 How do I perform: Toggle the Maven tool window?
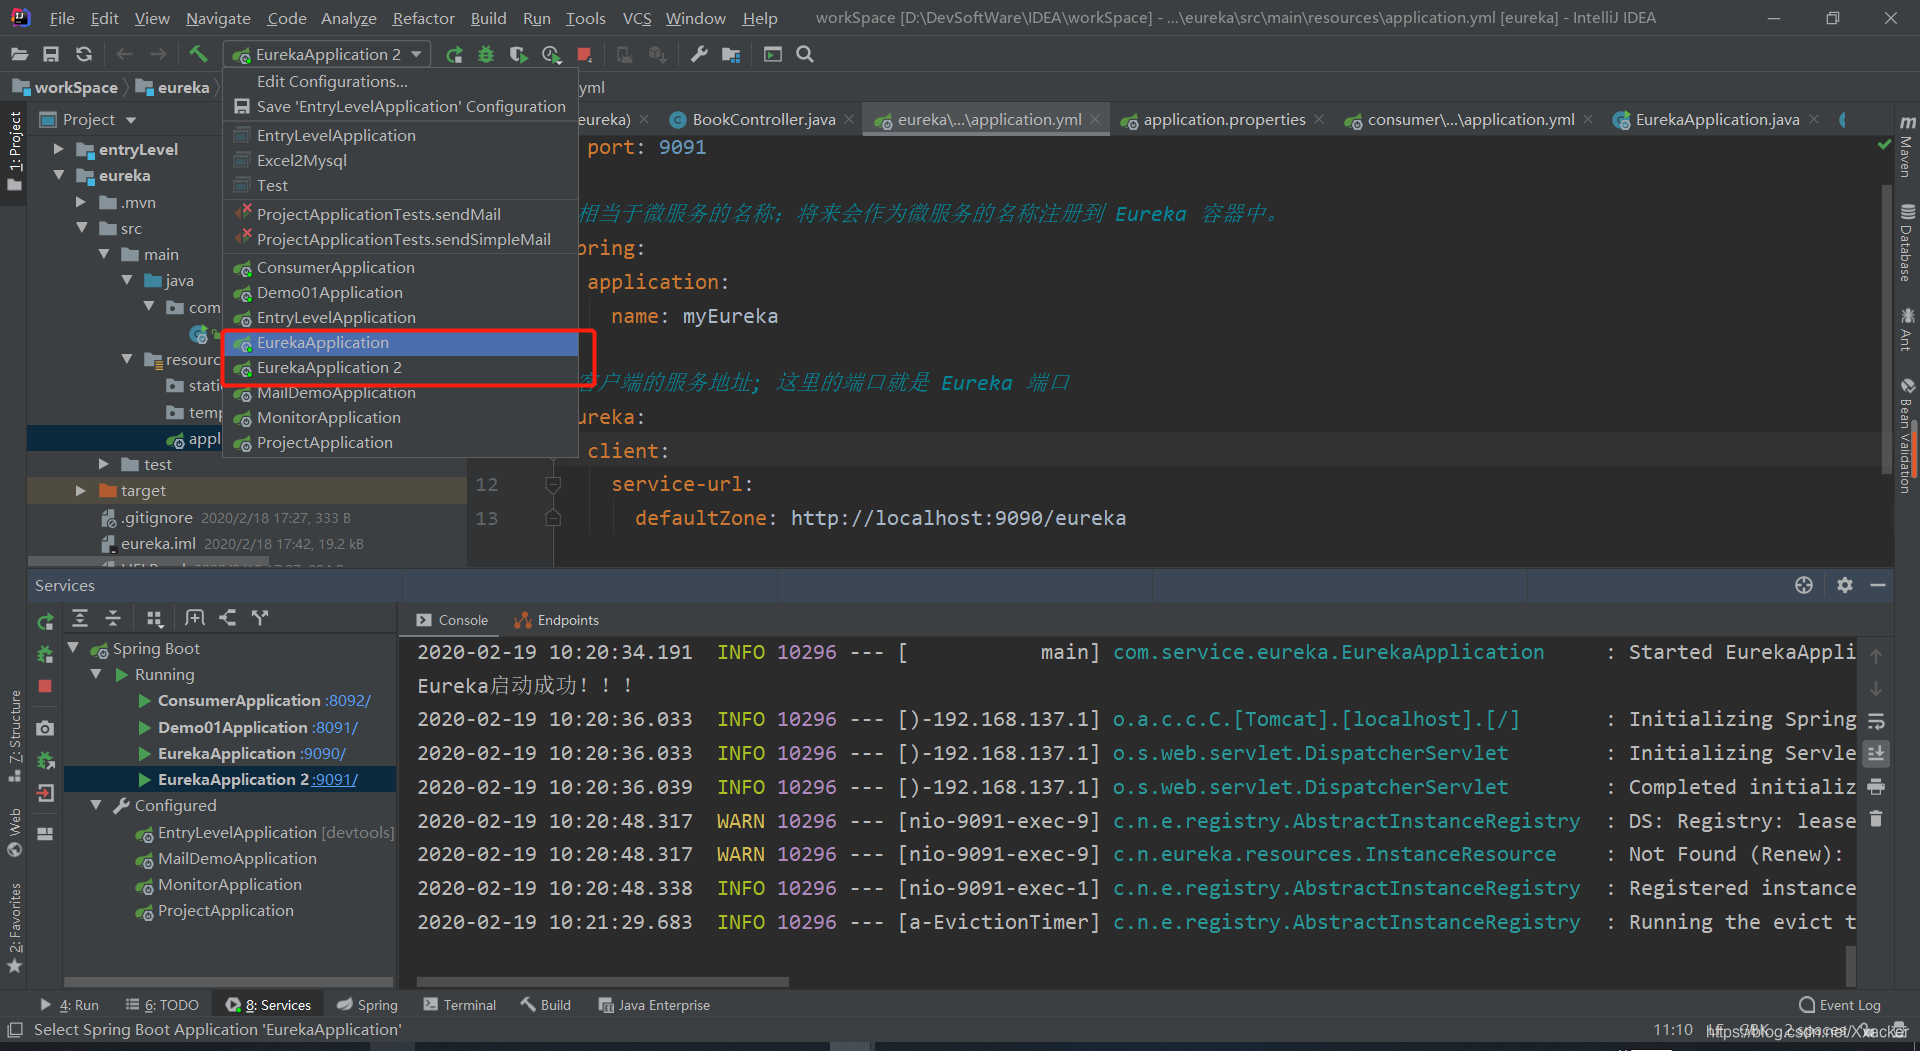1907,147
